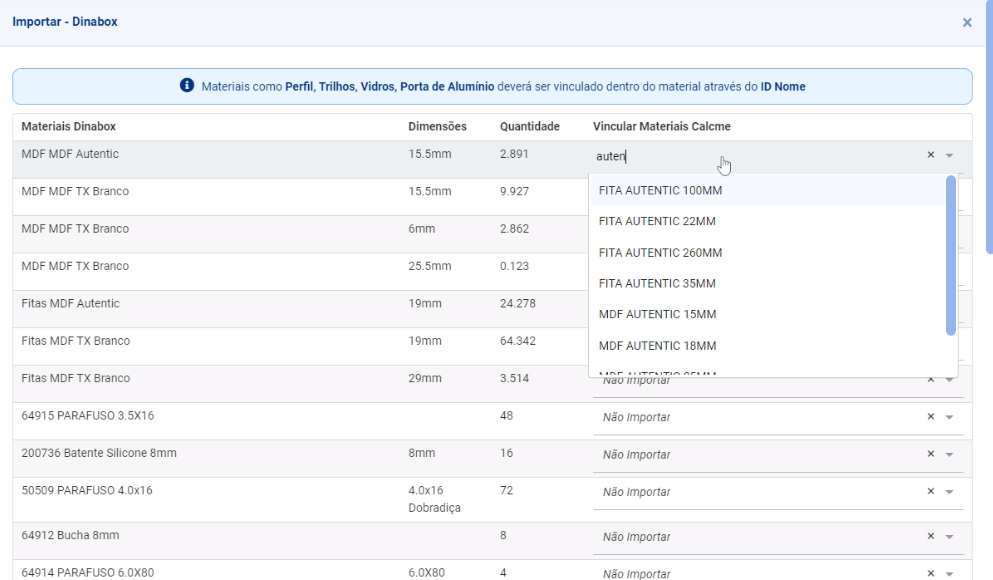The image size is (993, 580).
Task: Clear the MDF Autentic material selection
Action: (930, 155)
